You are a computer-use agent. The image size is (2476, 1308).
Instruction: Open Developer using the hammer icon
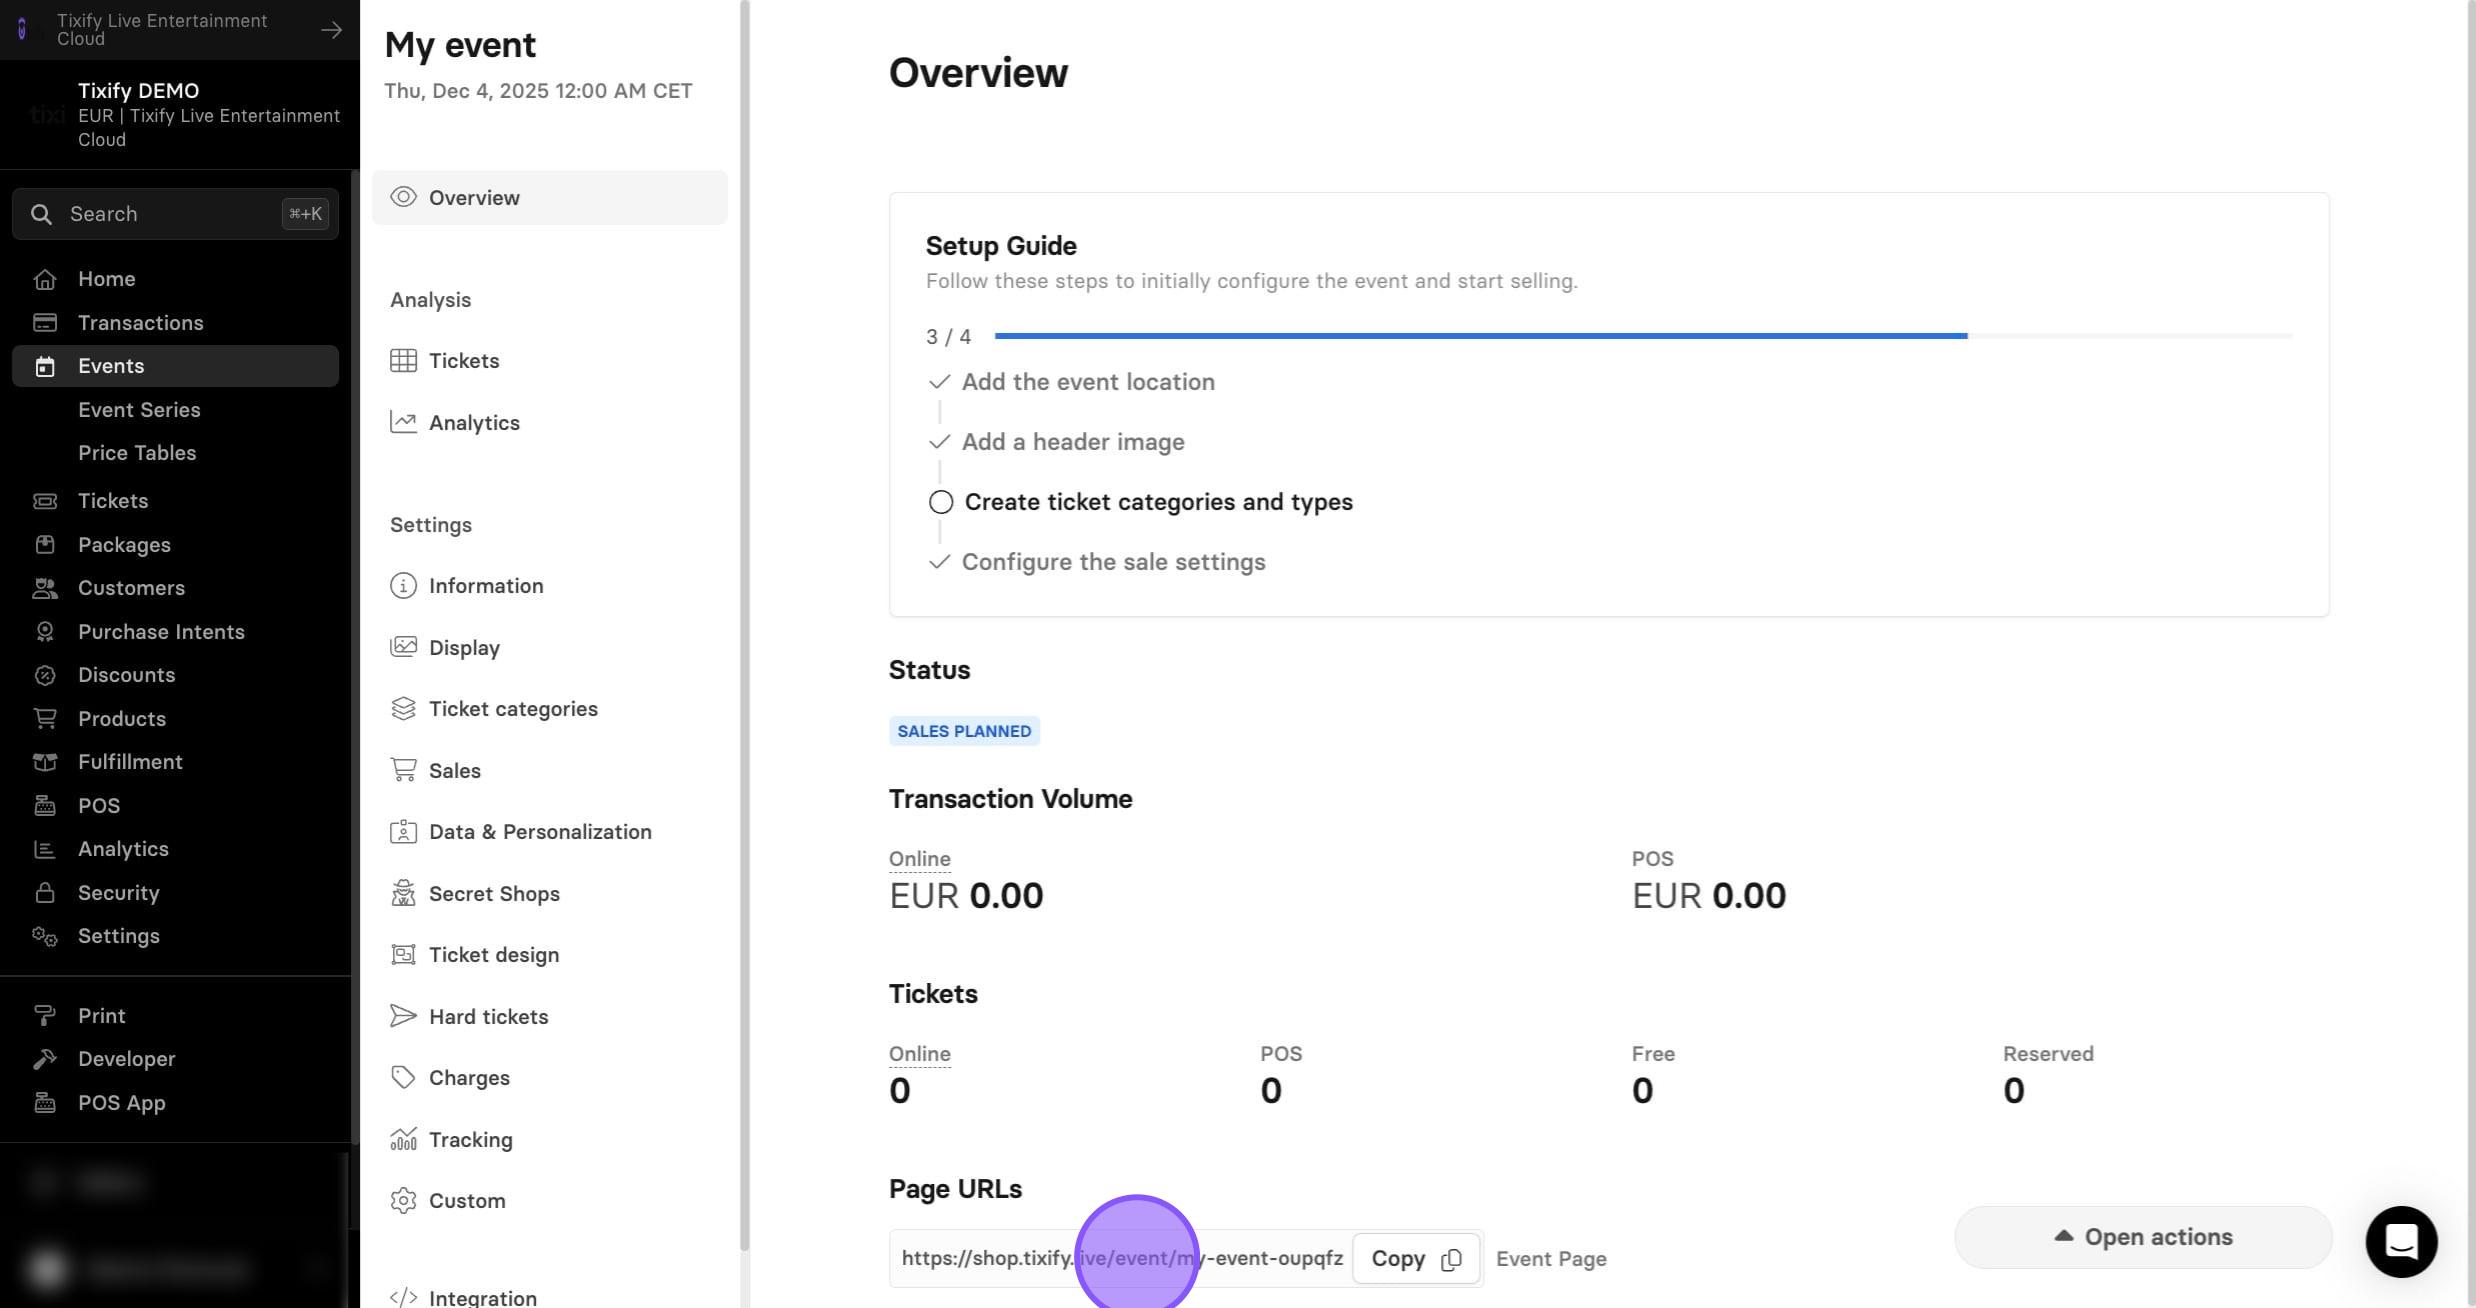click(44, 1059)
